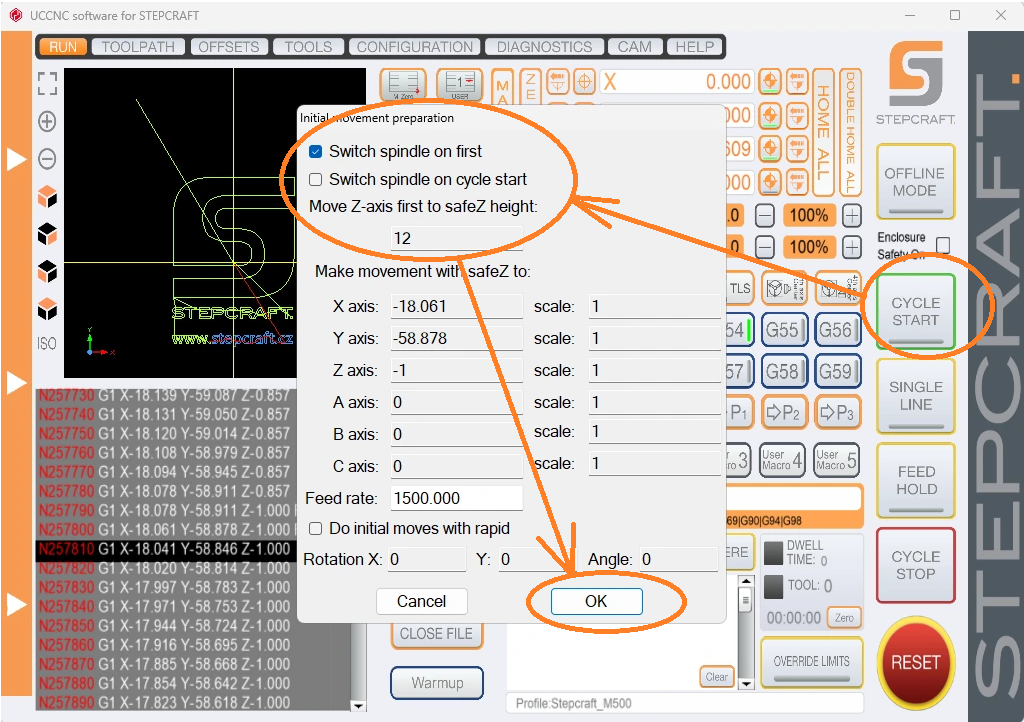Open the DIAGNOSTICS tab
Image resolution: width=1024 pixels, height=722 pixels.
point(545,47)
